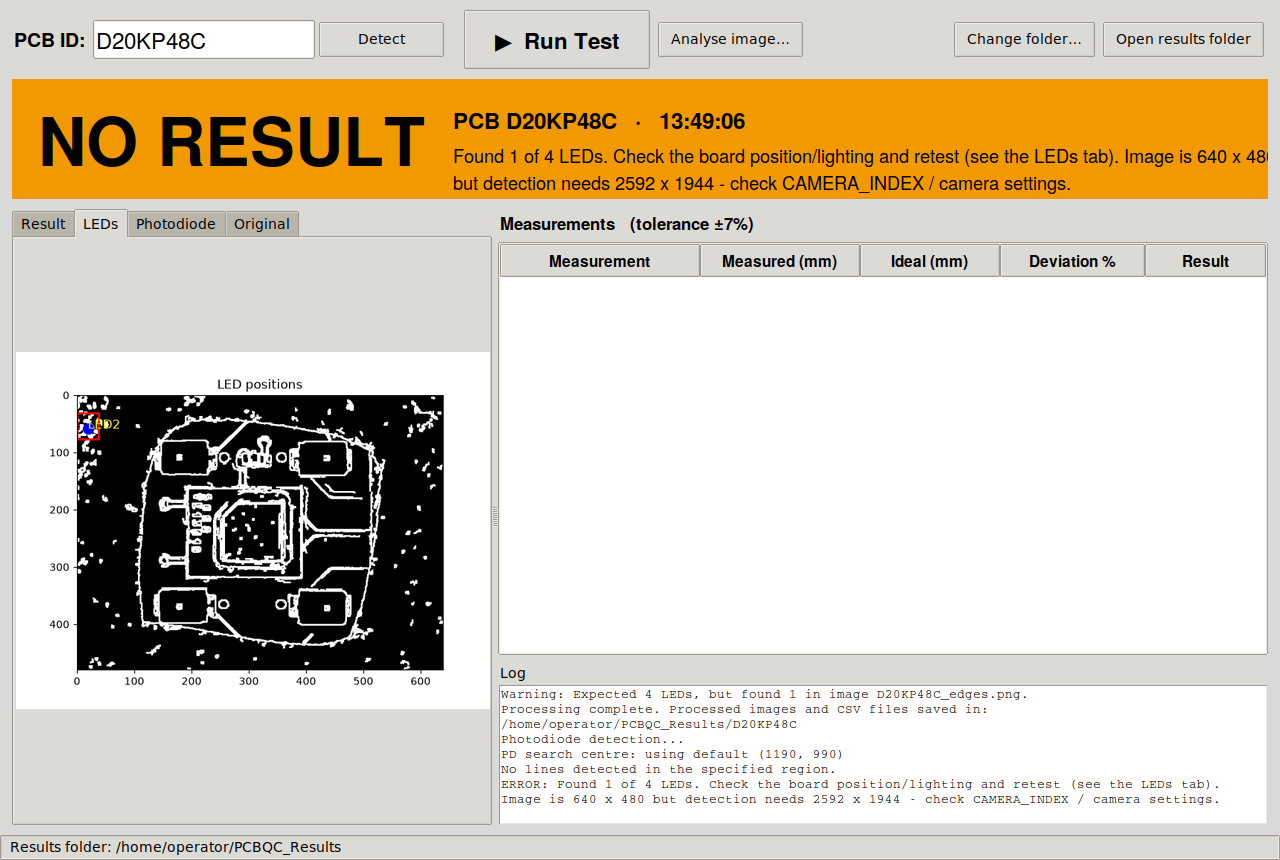This screenshot has width=1280, height=860.
Task: Sort by Measured (mm) column header
Action: pyautogui.click(x=780, y=261)
